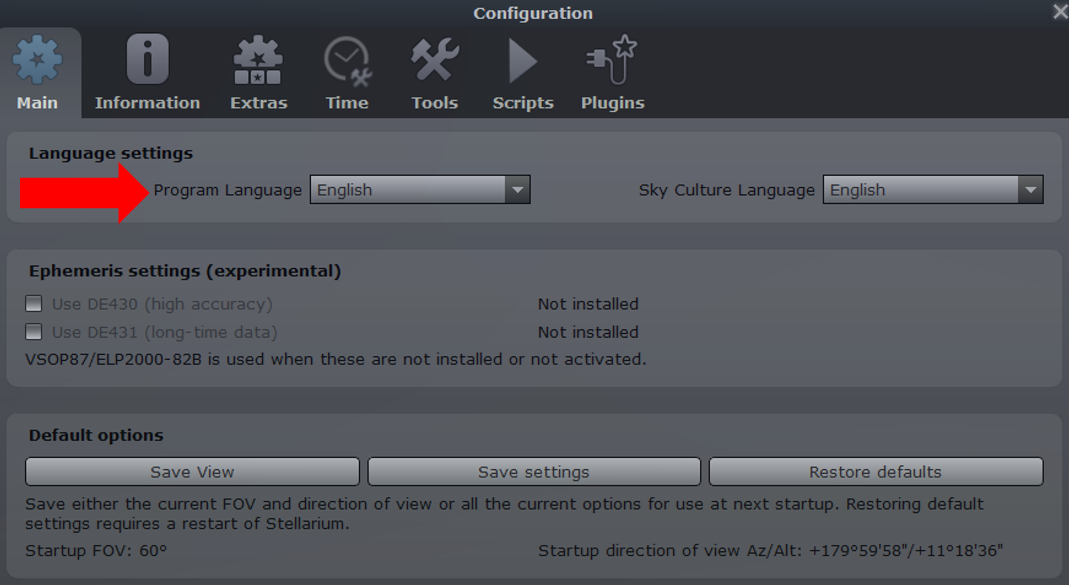Click the Tools wrench-and-hammer icon
Screen dimensions: 1069x585
(x=435, y=60)
